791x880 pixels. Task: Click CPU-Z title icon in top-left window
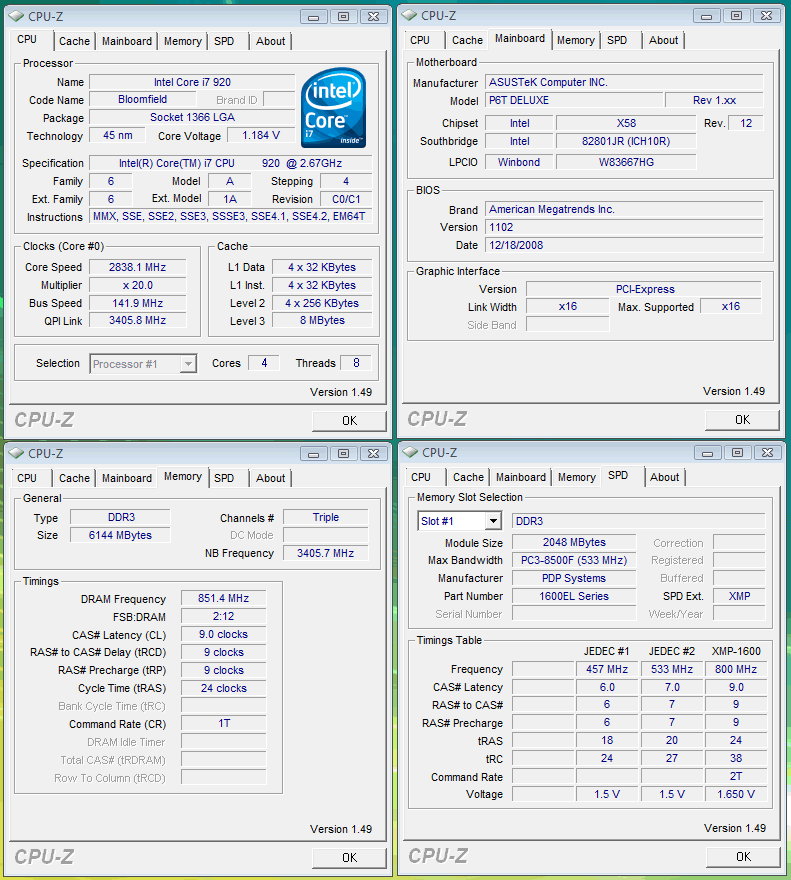(16, 16)
